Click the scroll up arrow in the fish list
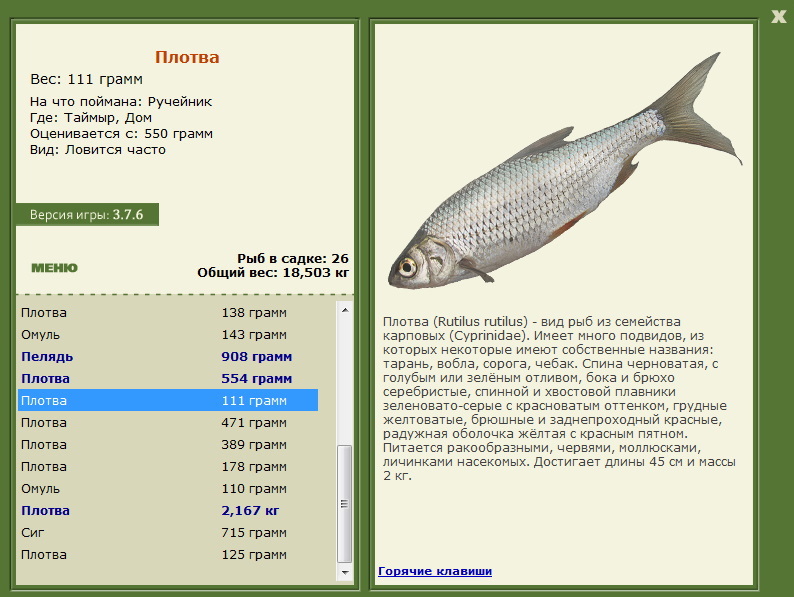The width and height of the screenshot is (794, 597). tap(345, 309)
